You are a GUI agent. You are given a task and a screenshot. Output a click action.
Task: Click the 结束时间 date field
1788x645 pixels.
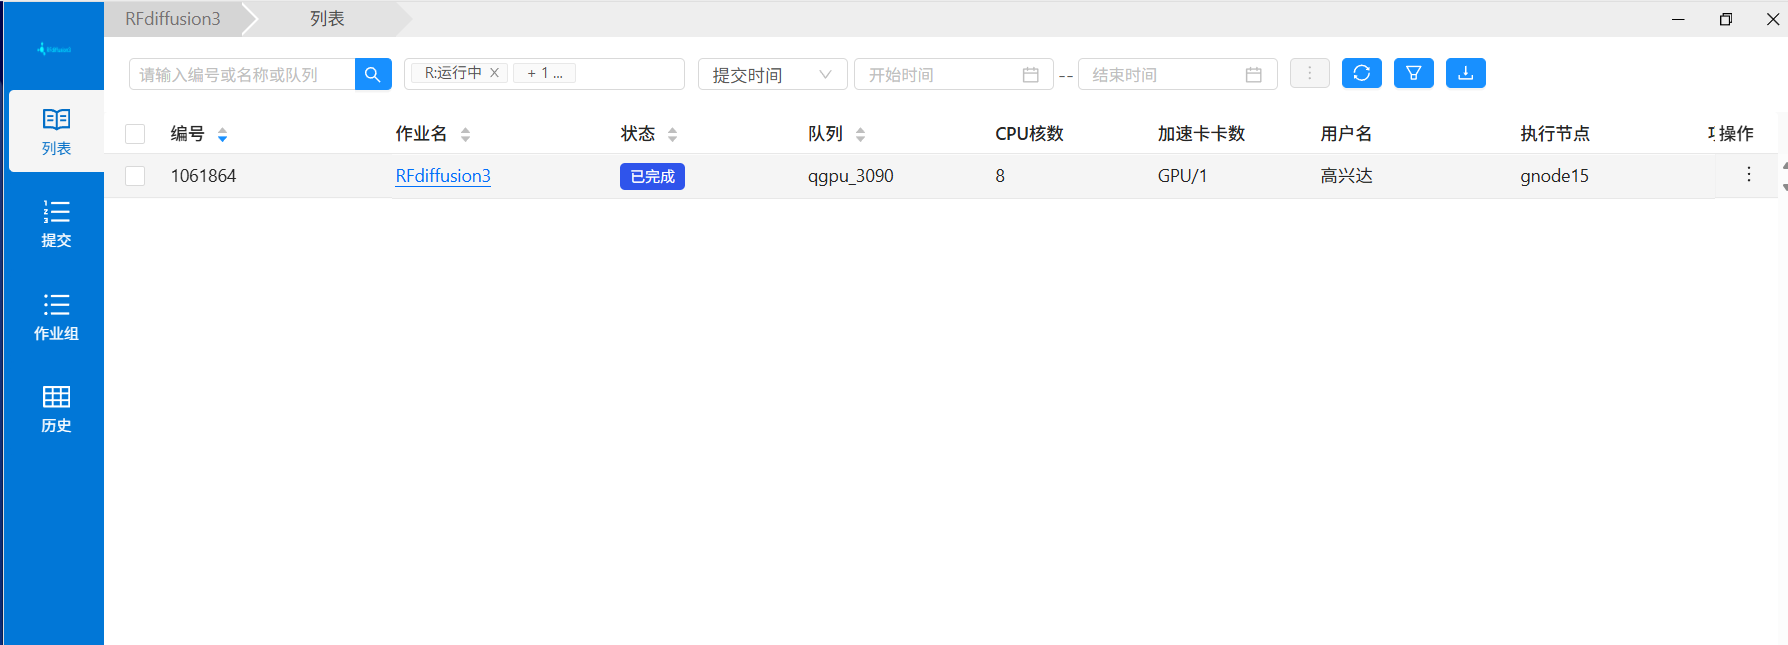[1177, 74]
